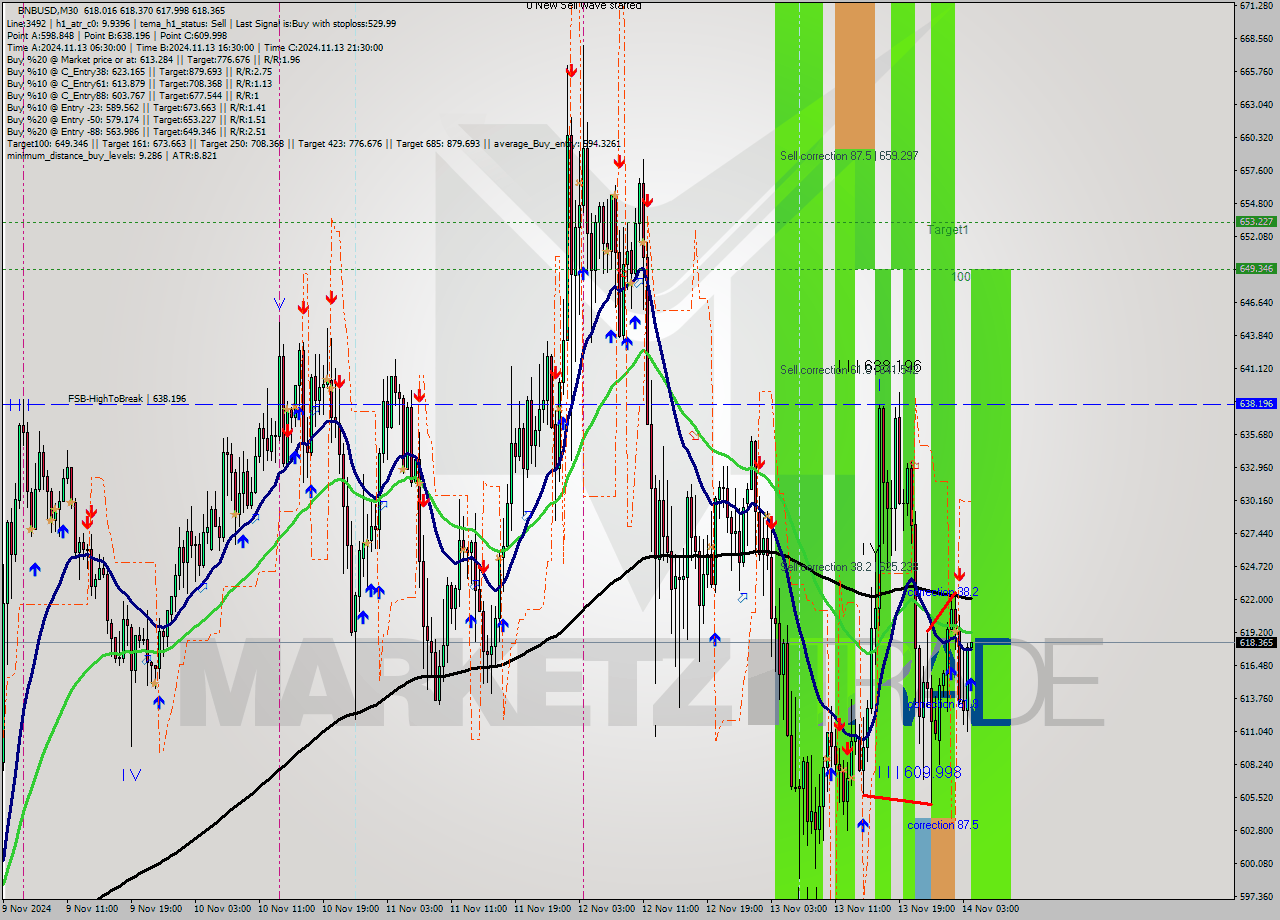Image resolution: width=1280 pixels, height=920 pixels.
Task: Select the Buy %10 @ C_Entry38 line
Action: [139, 71]
